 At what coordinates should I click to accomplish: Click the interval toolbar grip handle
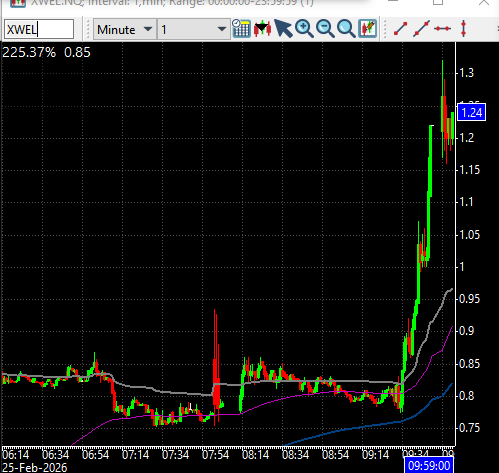[88, 29]
